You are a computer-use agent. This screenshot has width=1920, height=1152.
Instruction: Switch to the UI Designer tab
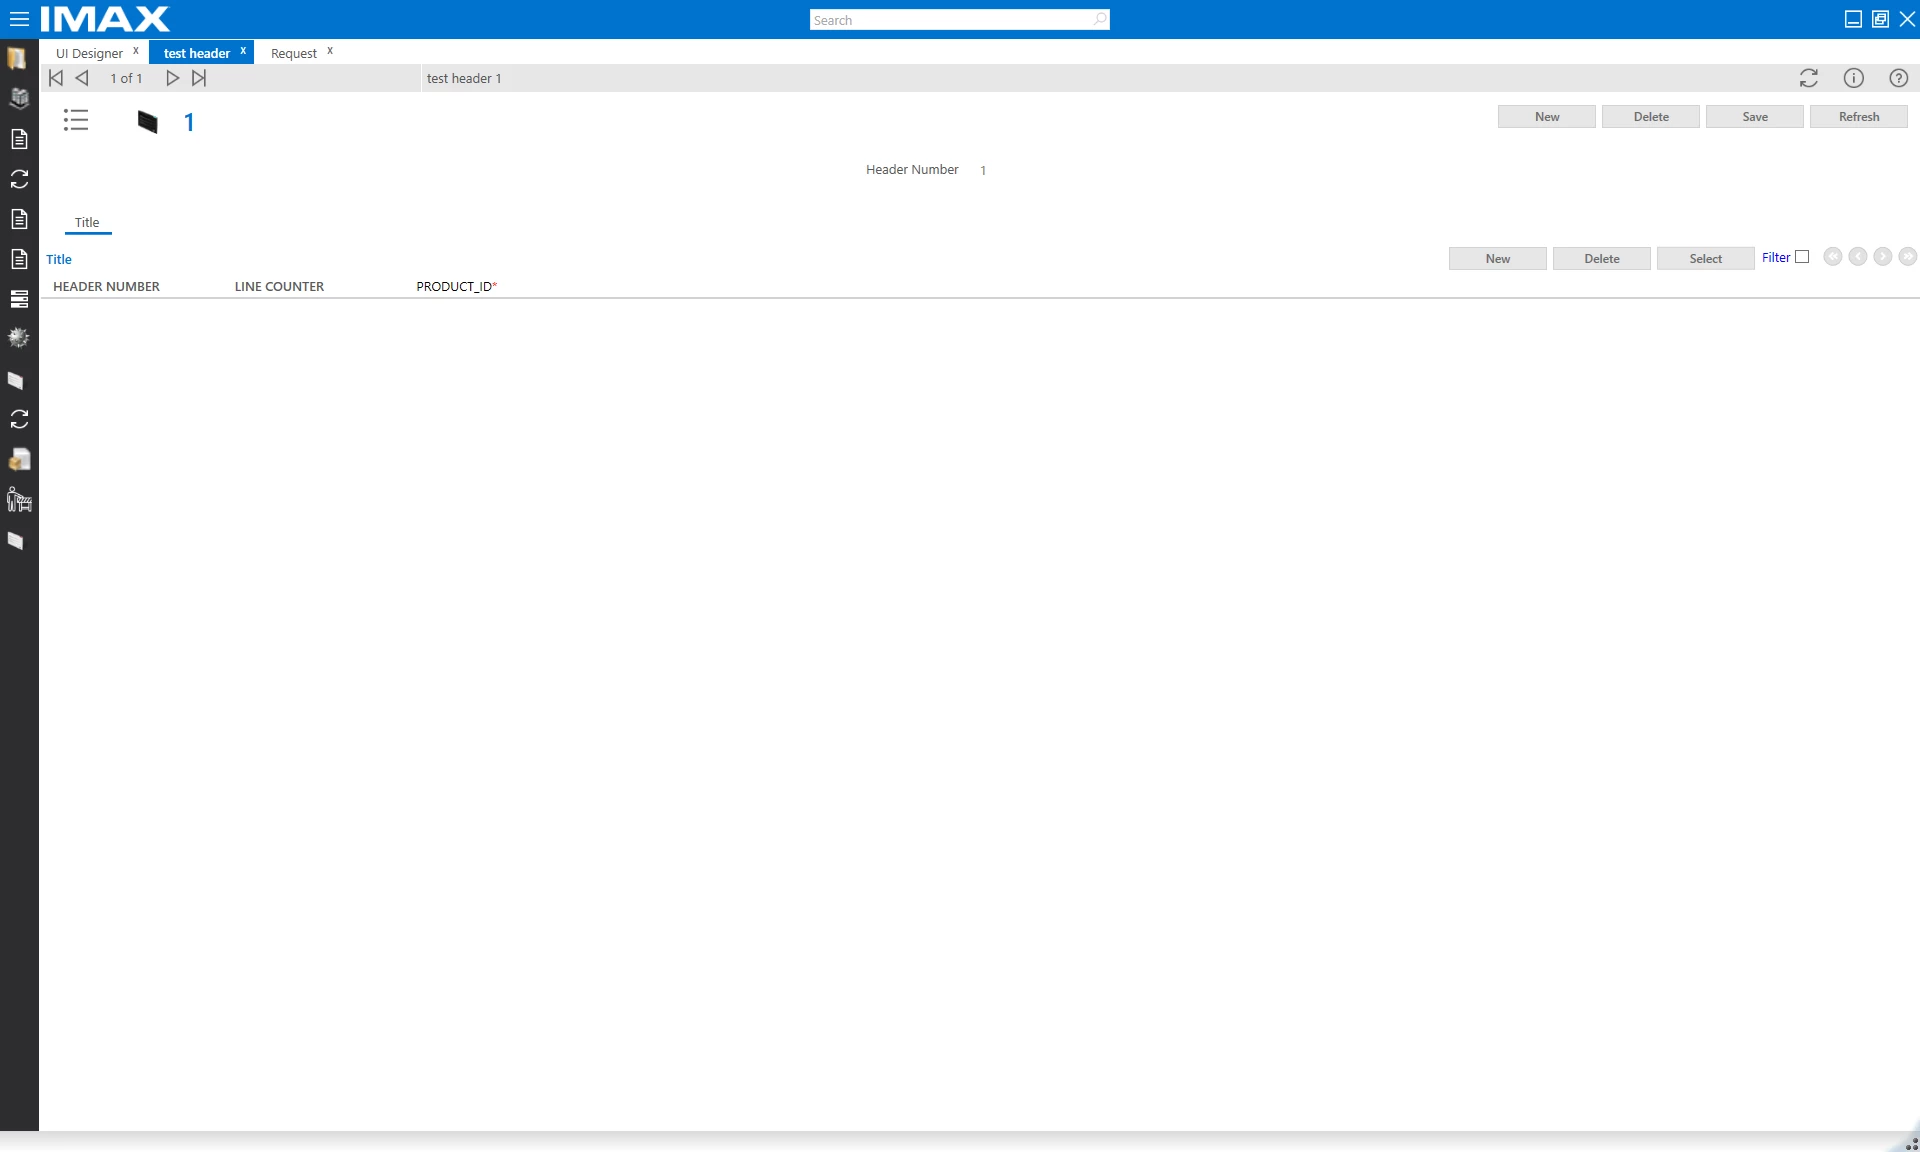tap(89, 53)
